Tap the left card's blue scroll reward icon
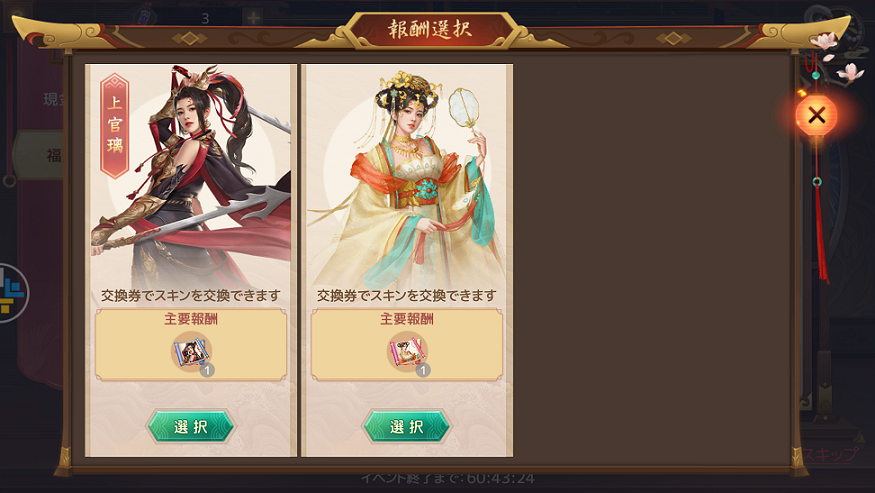This screenshot has width=875, height=493. (x=191, y=352)
